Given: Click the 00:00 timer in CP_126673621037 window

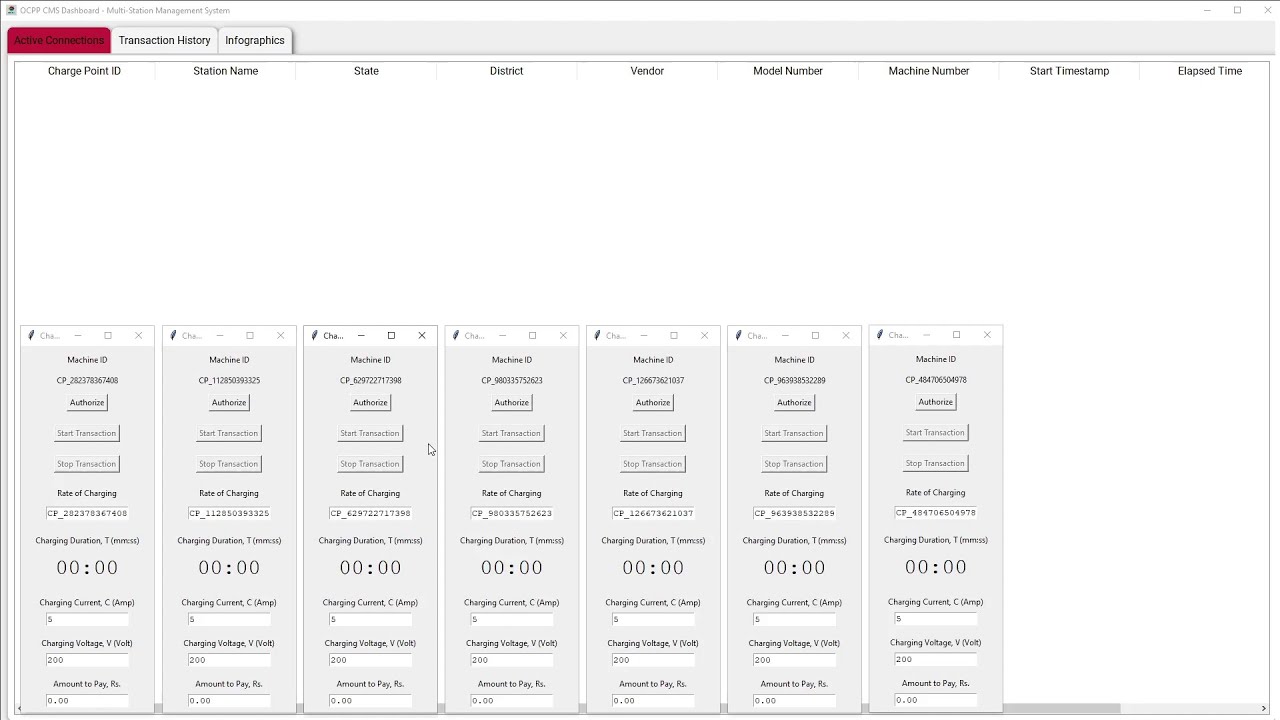Looking at the screenshot, I should 653,568.
